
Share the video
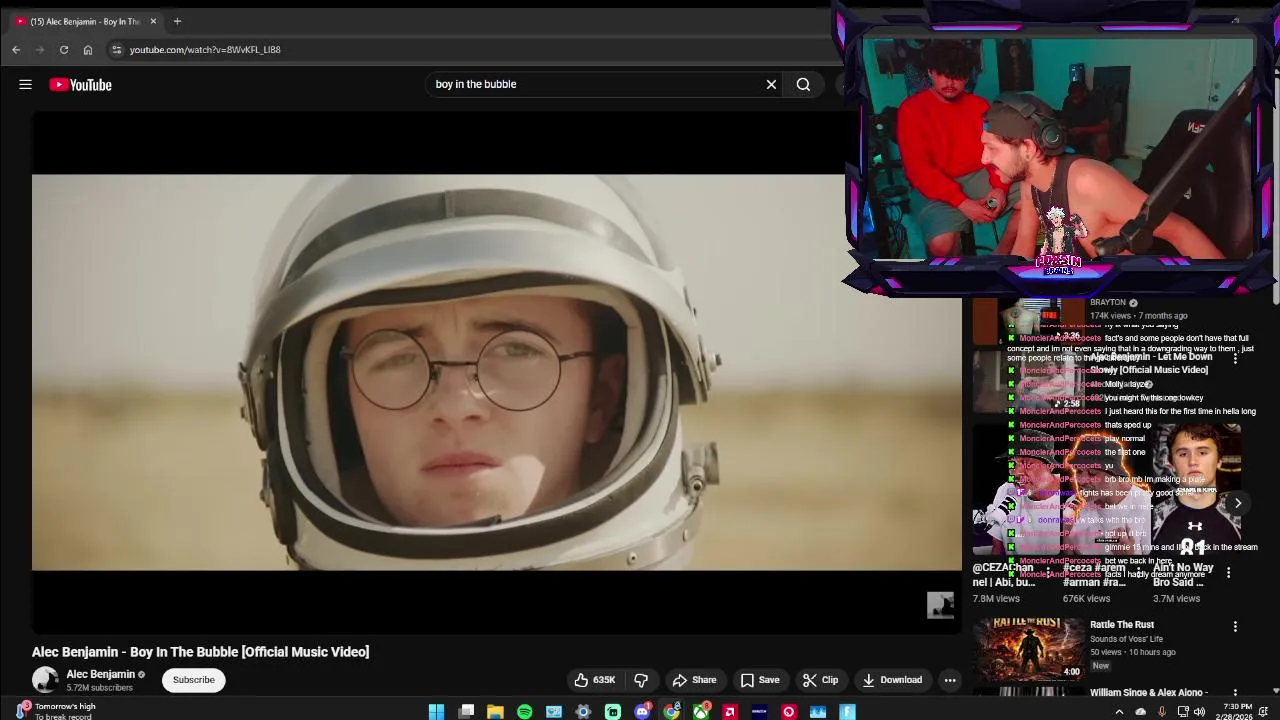coord(694,680)
